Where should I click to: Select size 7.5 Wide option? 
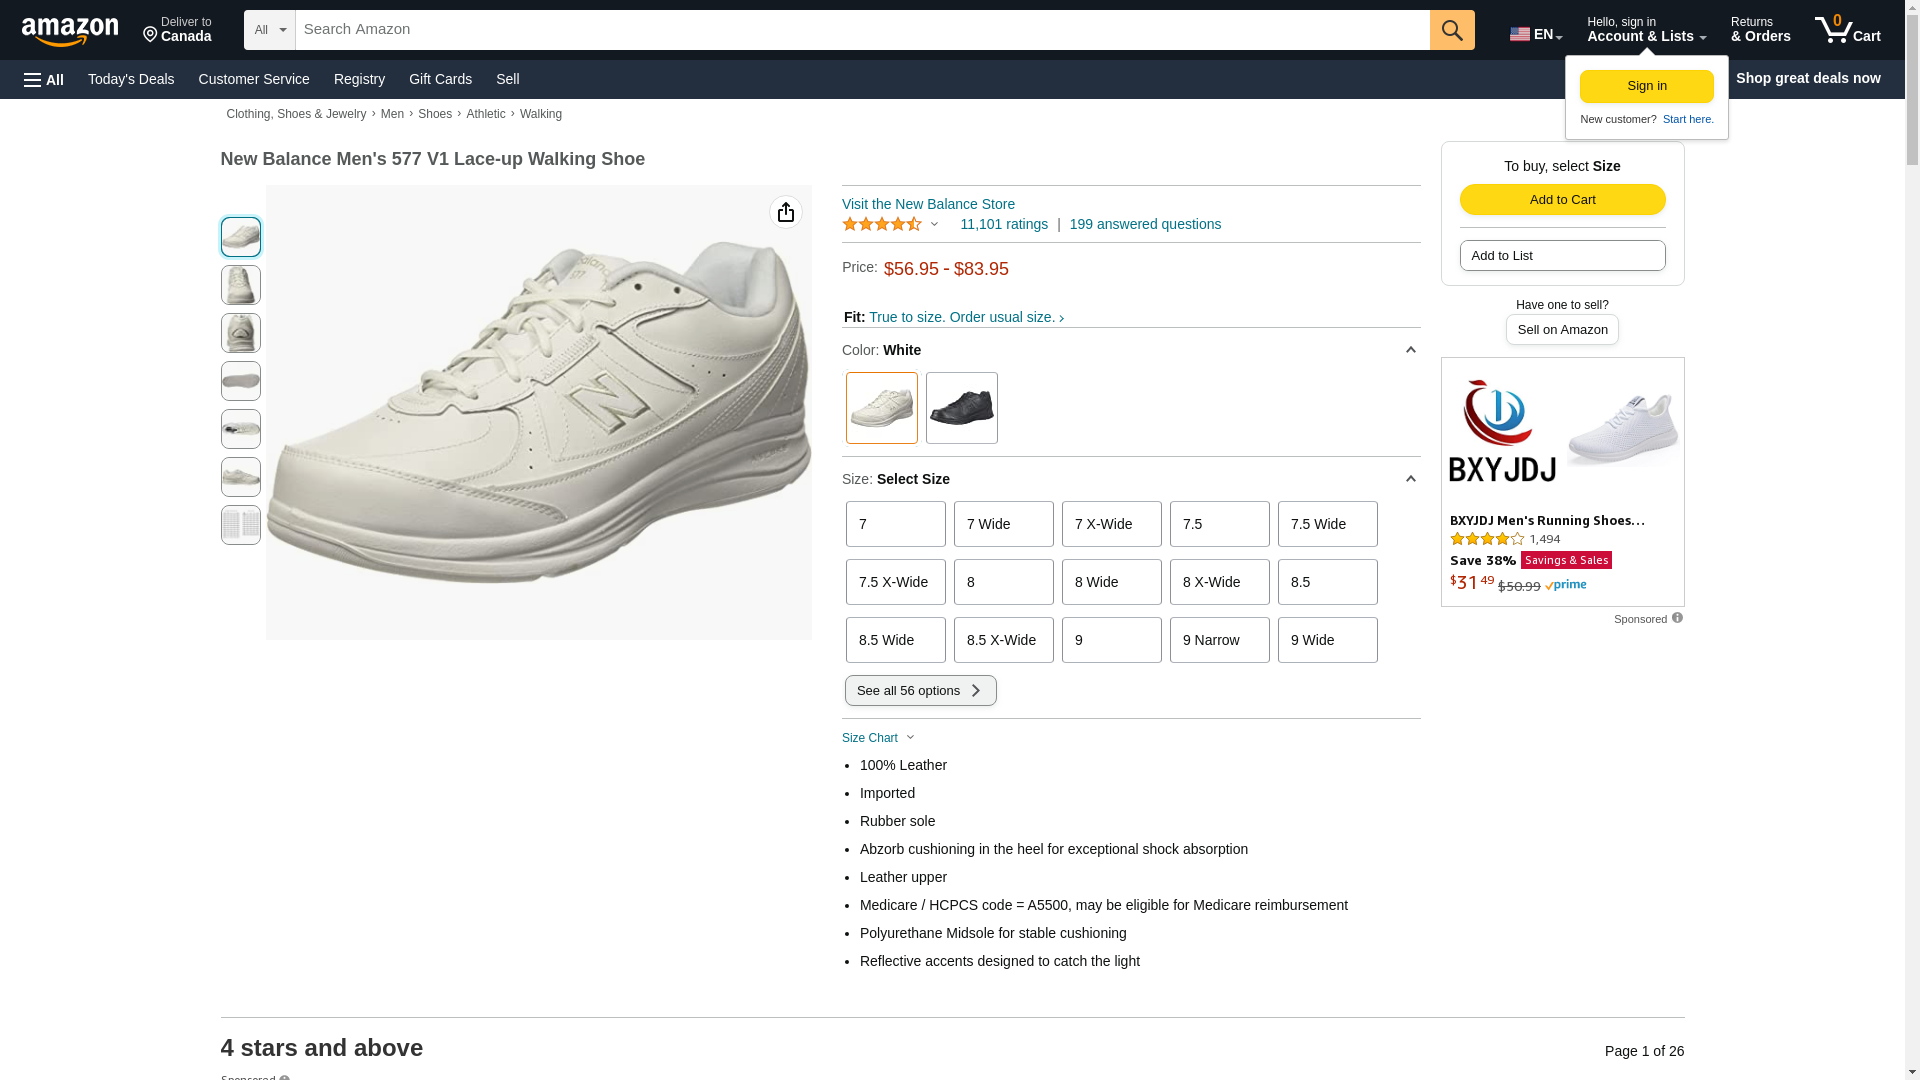point(1327,524)
